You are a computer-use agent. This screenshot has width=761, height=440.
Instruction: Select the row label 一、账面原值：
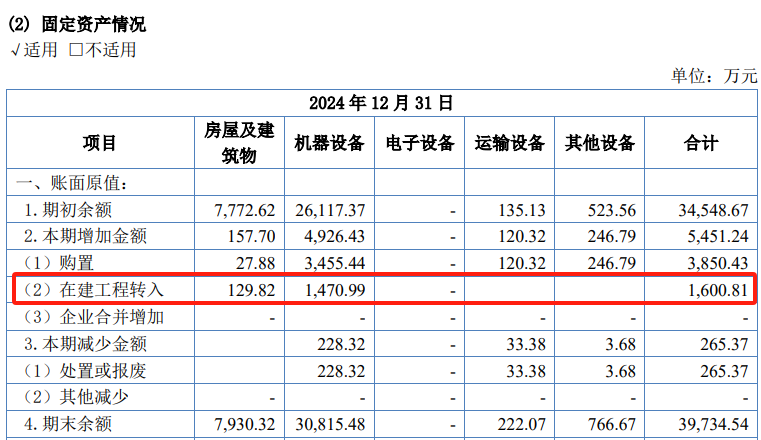click(x=73, y=183)
